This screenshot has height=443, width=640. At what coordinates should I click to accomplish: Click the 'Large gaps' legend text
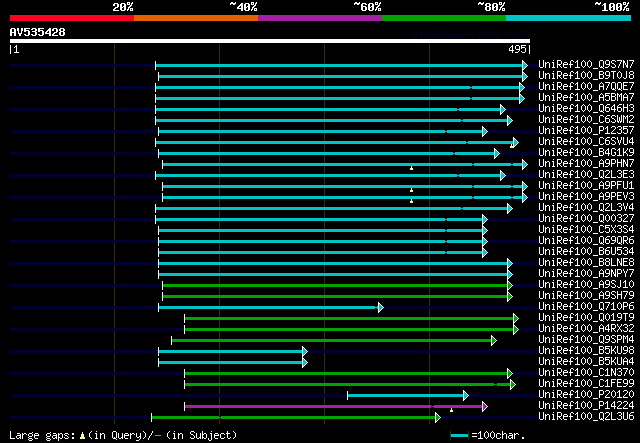click(43, 435)
